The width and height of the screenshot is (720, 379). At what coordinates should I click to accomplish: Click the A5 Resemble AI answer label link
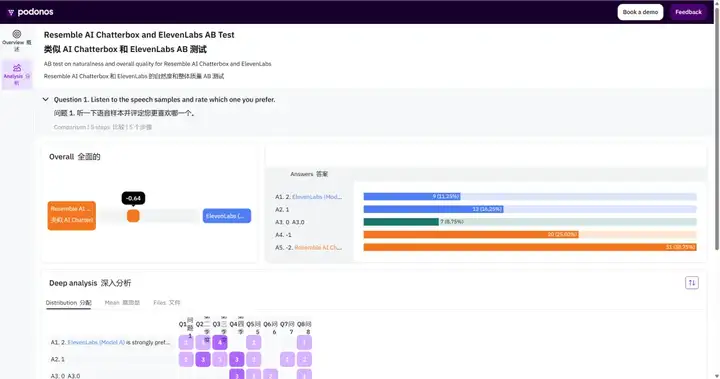point(318,247)
